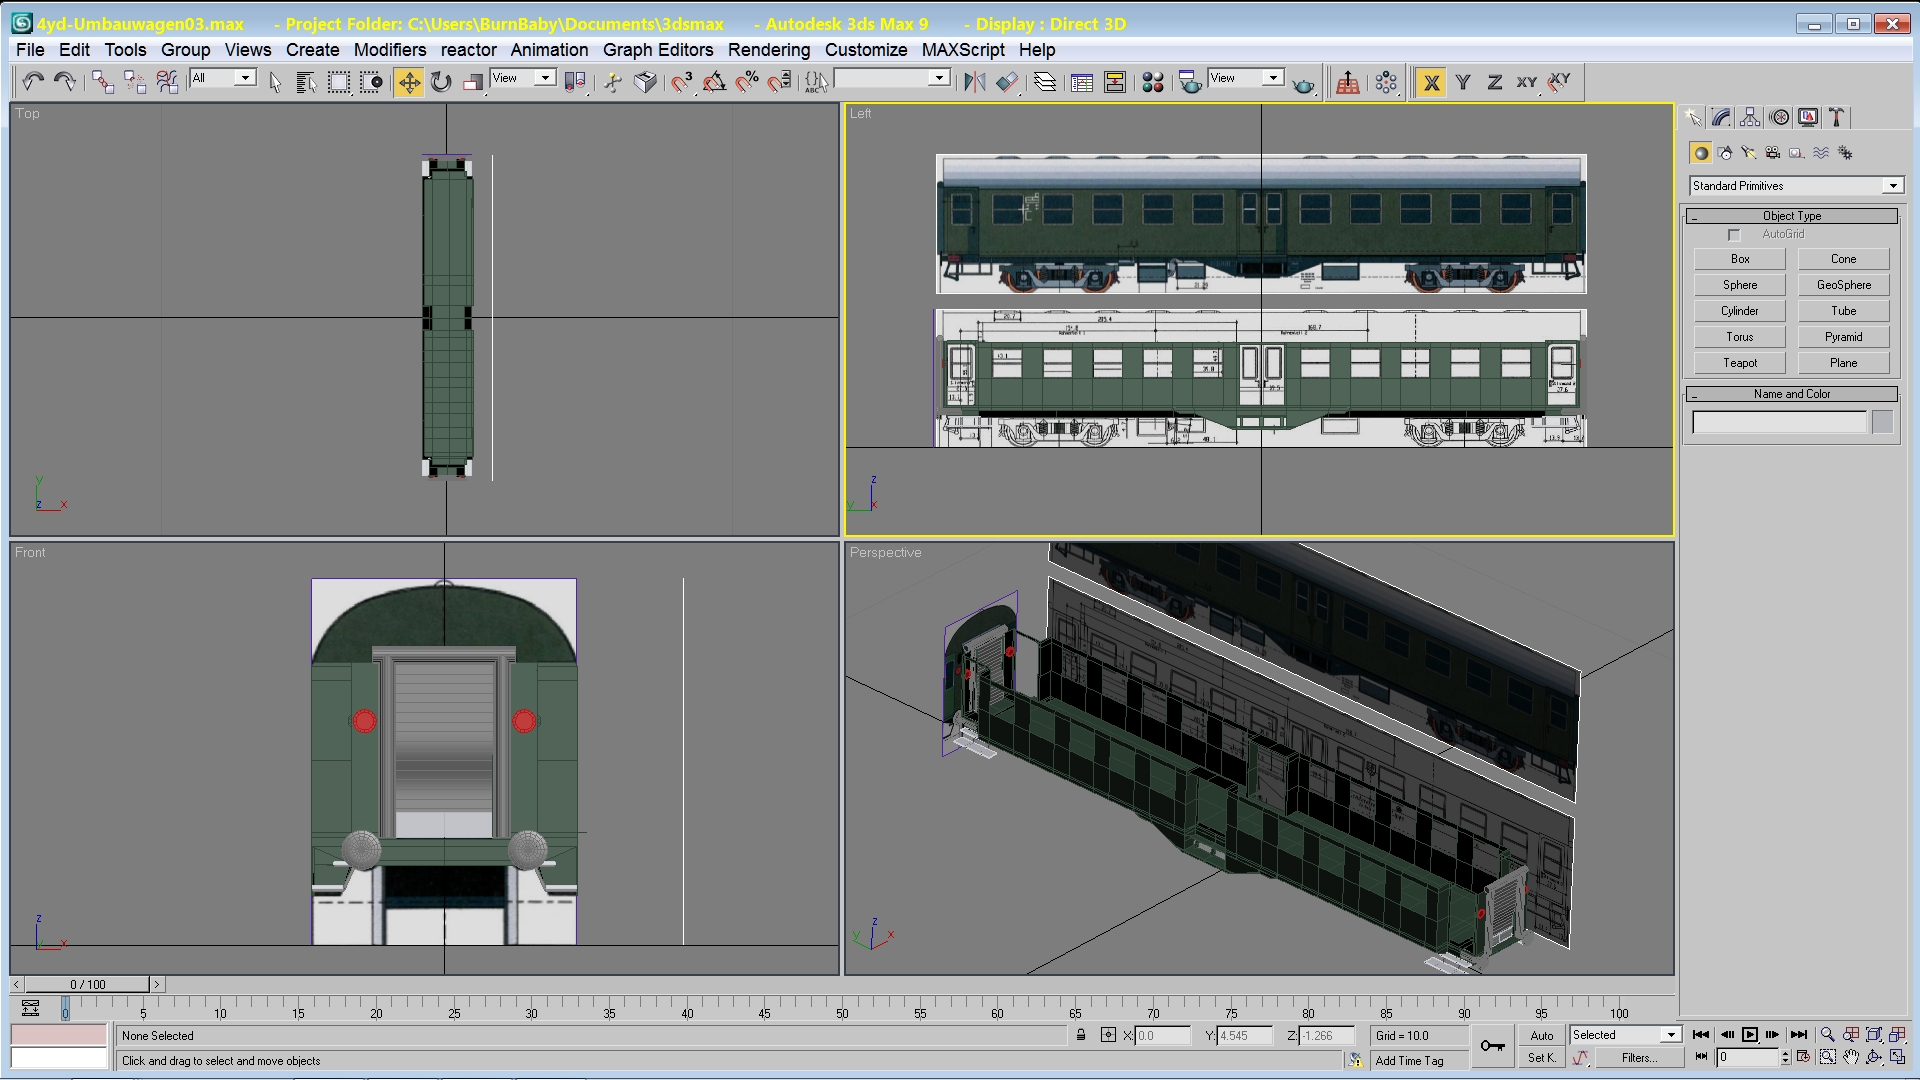Collapse the Object Type rollout

click(1791, 216)
